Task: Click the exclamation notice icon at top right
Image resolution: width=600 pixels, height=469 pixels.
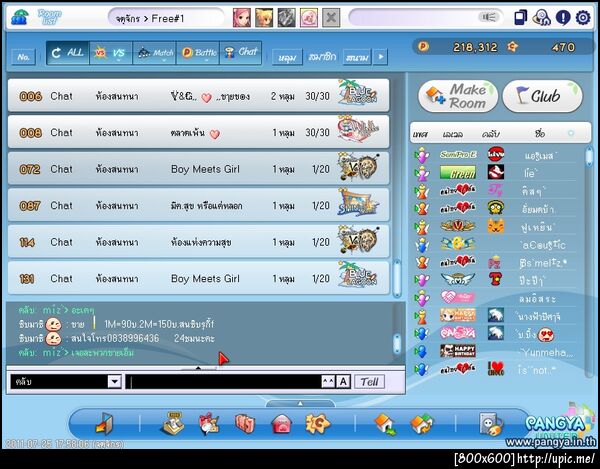Action: (563, 18)
